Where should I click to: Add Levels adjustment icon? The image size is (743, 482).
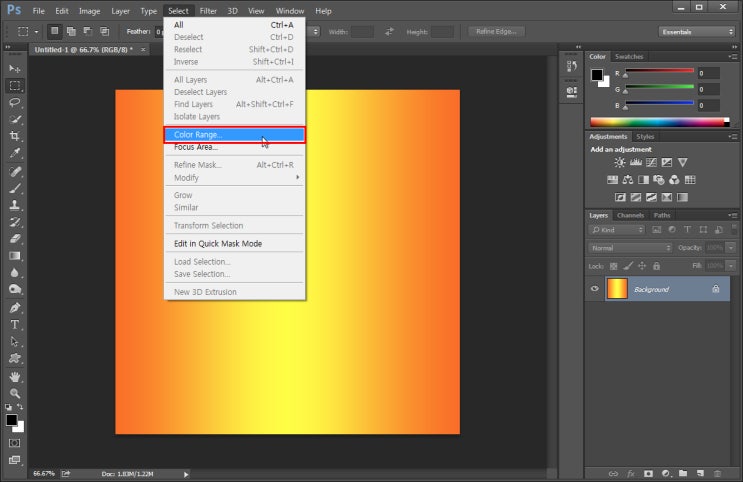(x=635, y=163)
